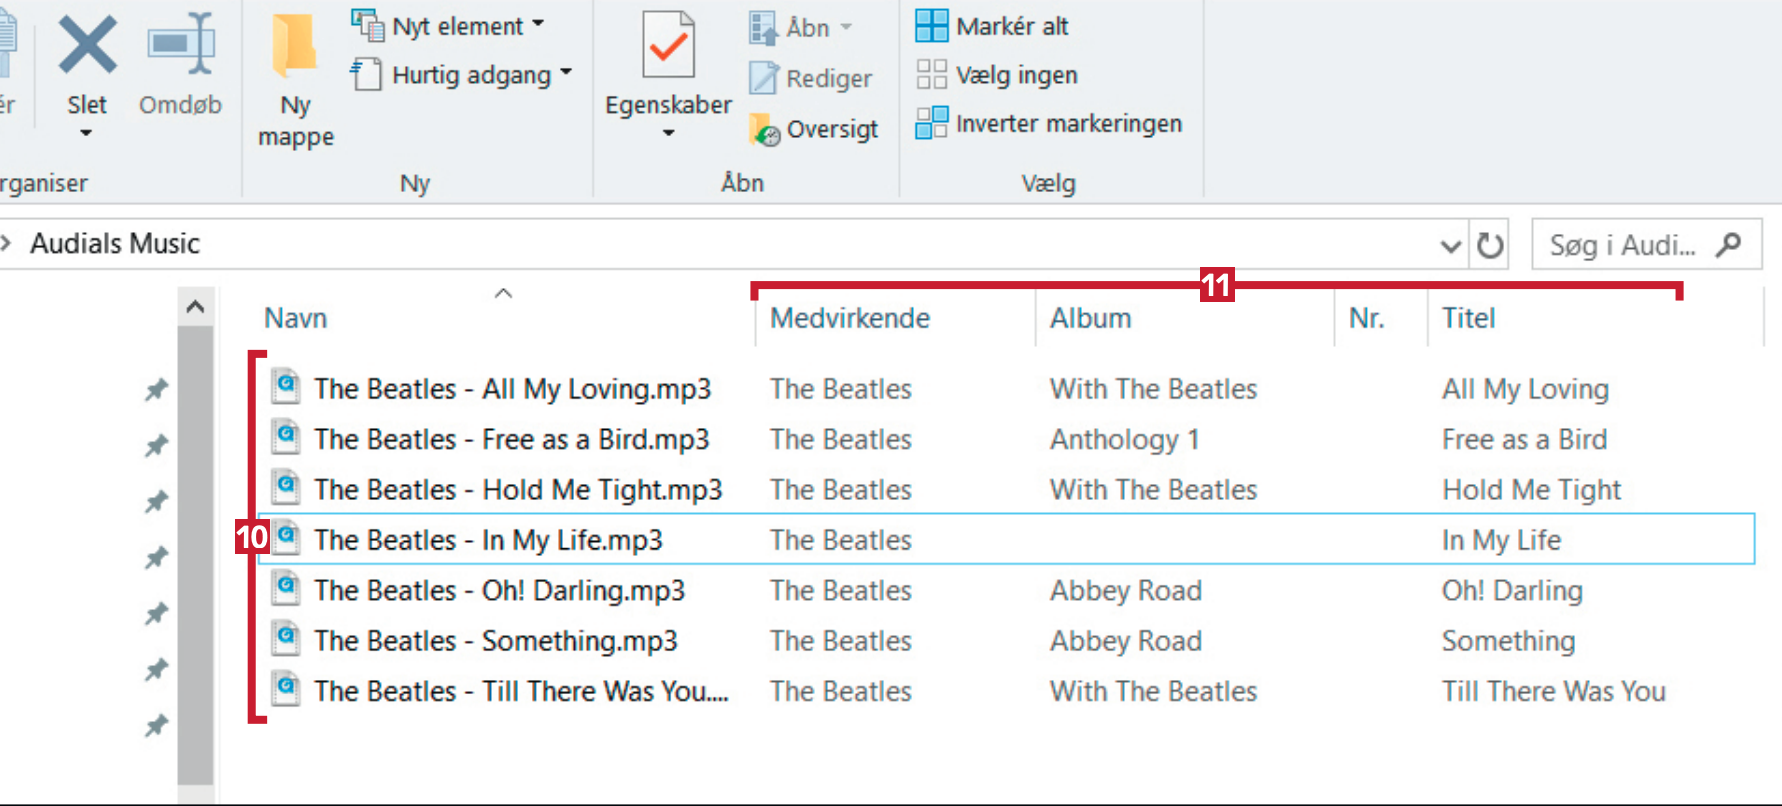Click the Rediger edit icon
The width and height of the screenshot is (1782, 806).
click(764, 78)
